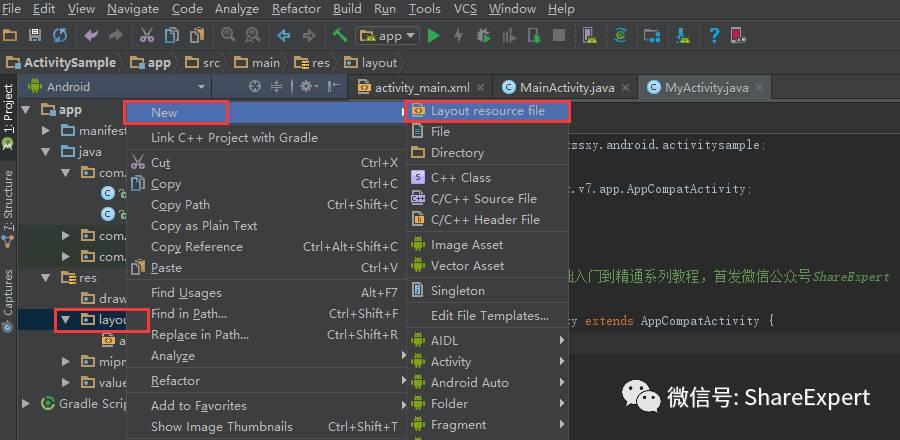Run the app with green play button

tap(433, 36)
